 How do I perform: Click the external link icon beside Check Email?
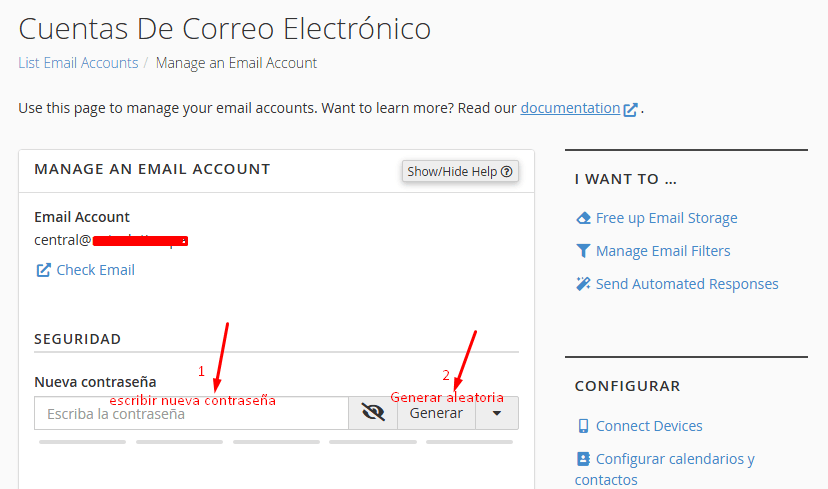click(43, 270)
